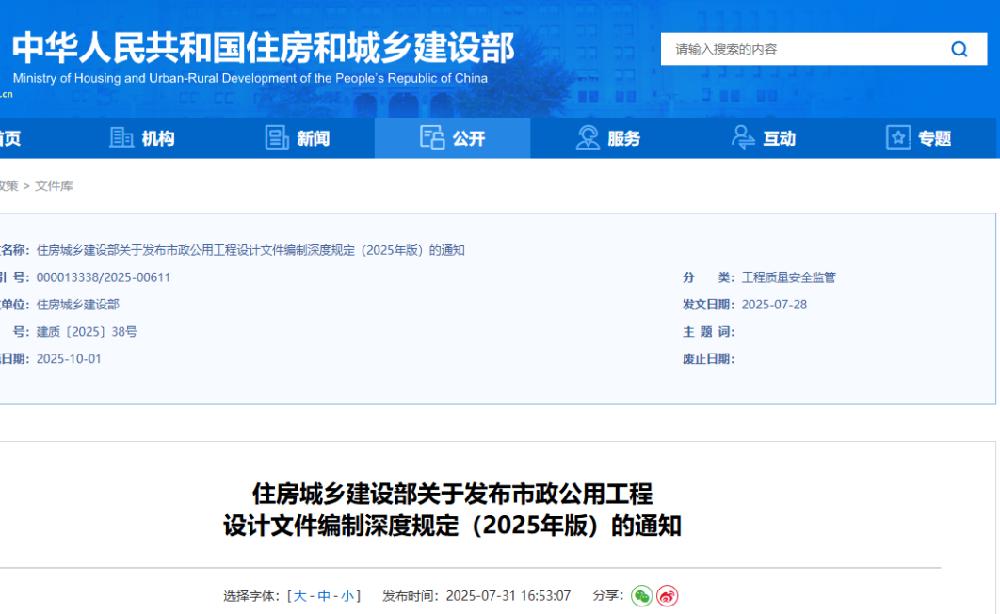Click the 互动 interaction icon
This screenshot has width=1000, height=614.
(743, 138)
